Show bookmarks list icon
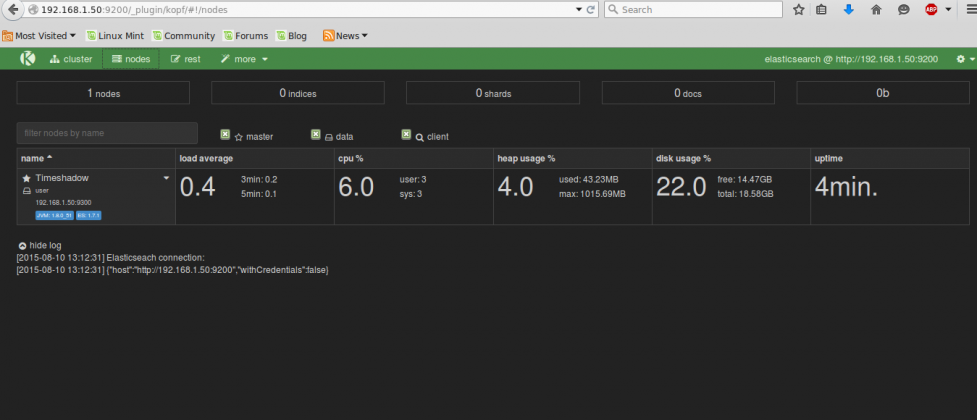The width and height of the screenshot is (977, 420). [821, 9]
